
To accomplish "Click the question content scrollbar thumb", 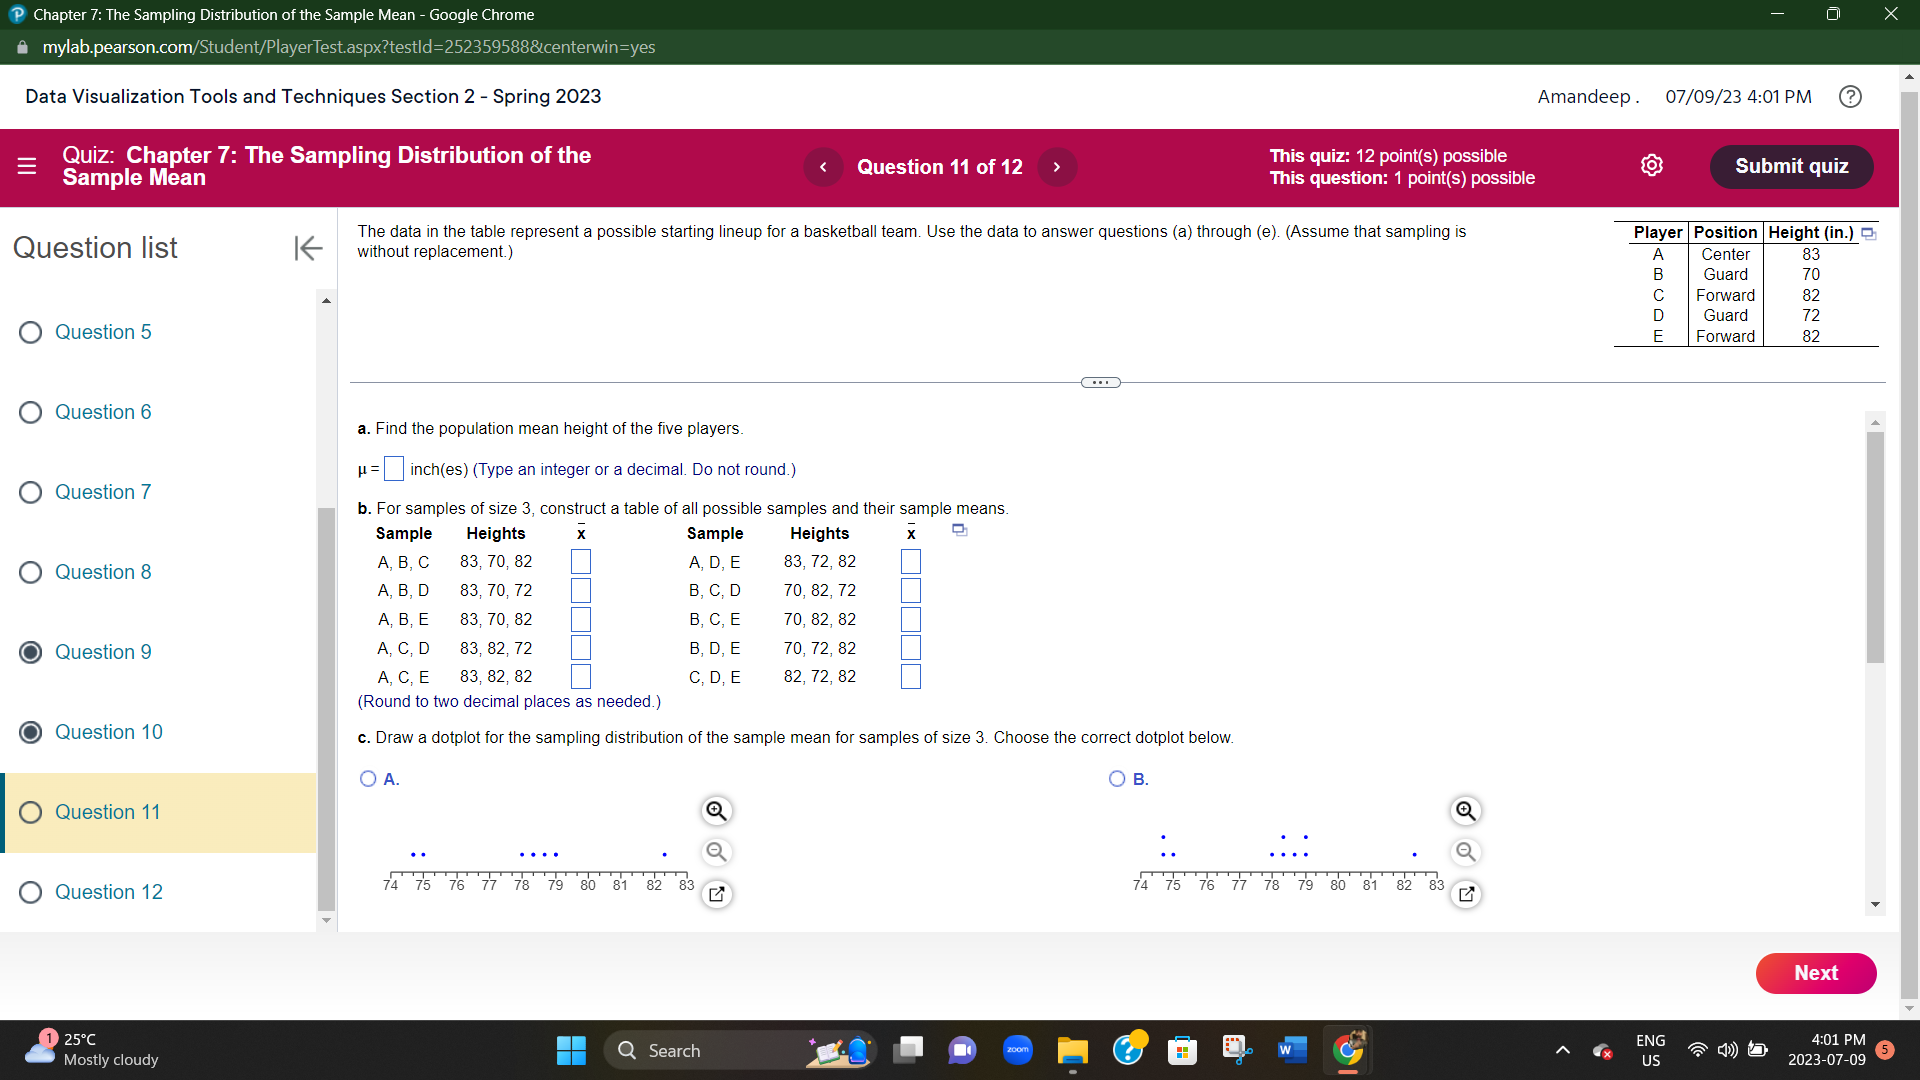I will (x=1875, y=547).
